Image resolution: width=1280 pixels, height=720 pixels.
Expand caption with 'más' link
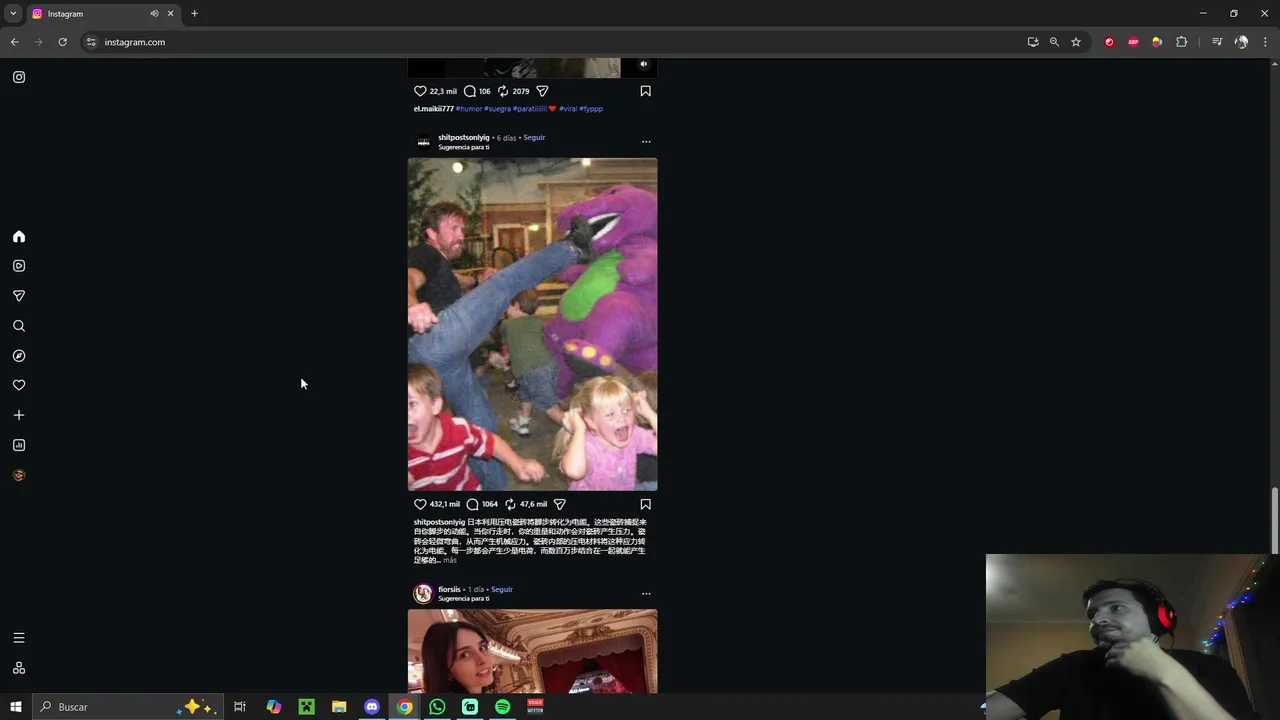click(449, 560)
